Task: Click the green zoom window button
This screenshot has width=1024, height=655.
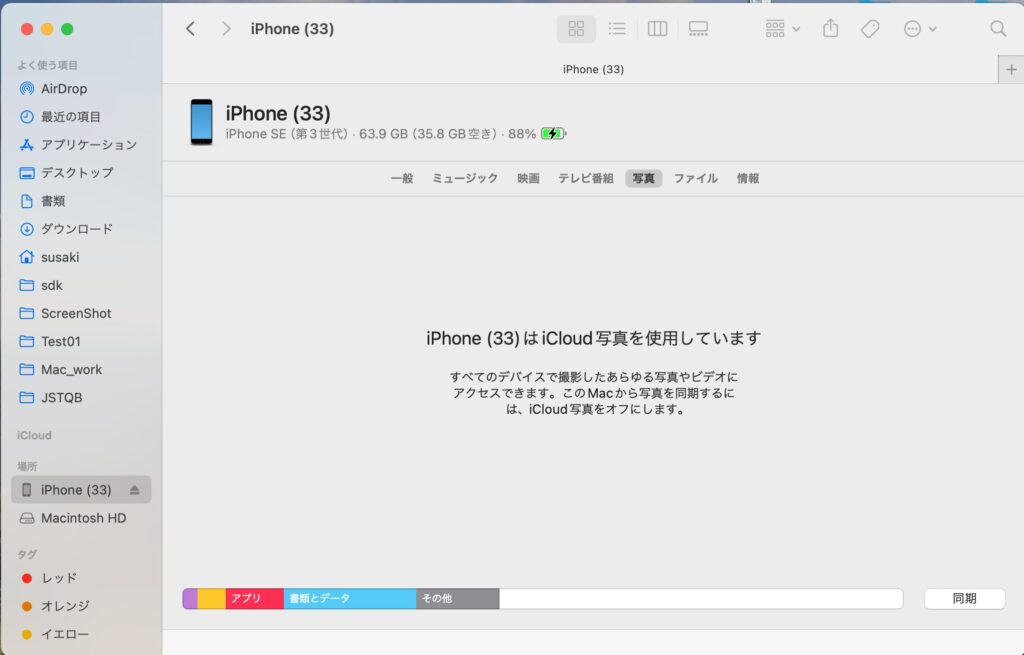Action: click(x=67, y=29)
